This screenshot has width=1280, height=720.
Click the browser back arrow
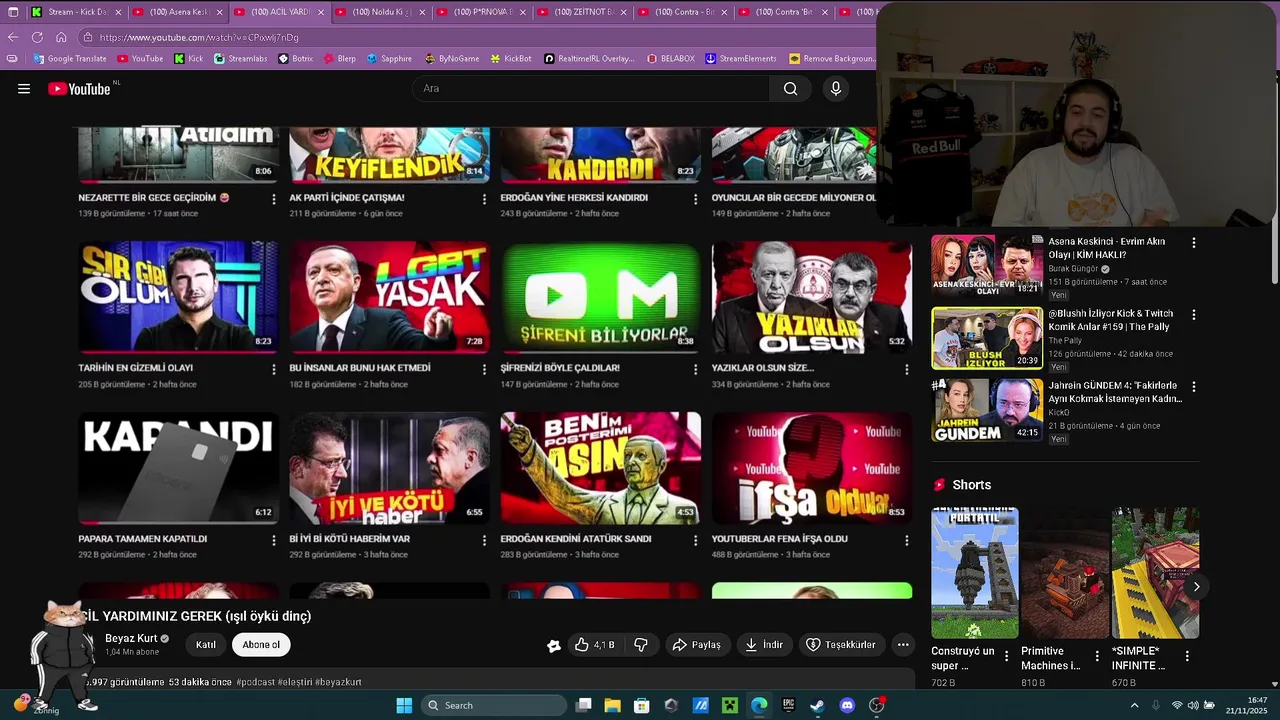click(x=13, y=37)
